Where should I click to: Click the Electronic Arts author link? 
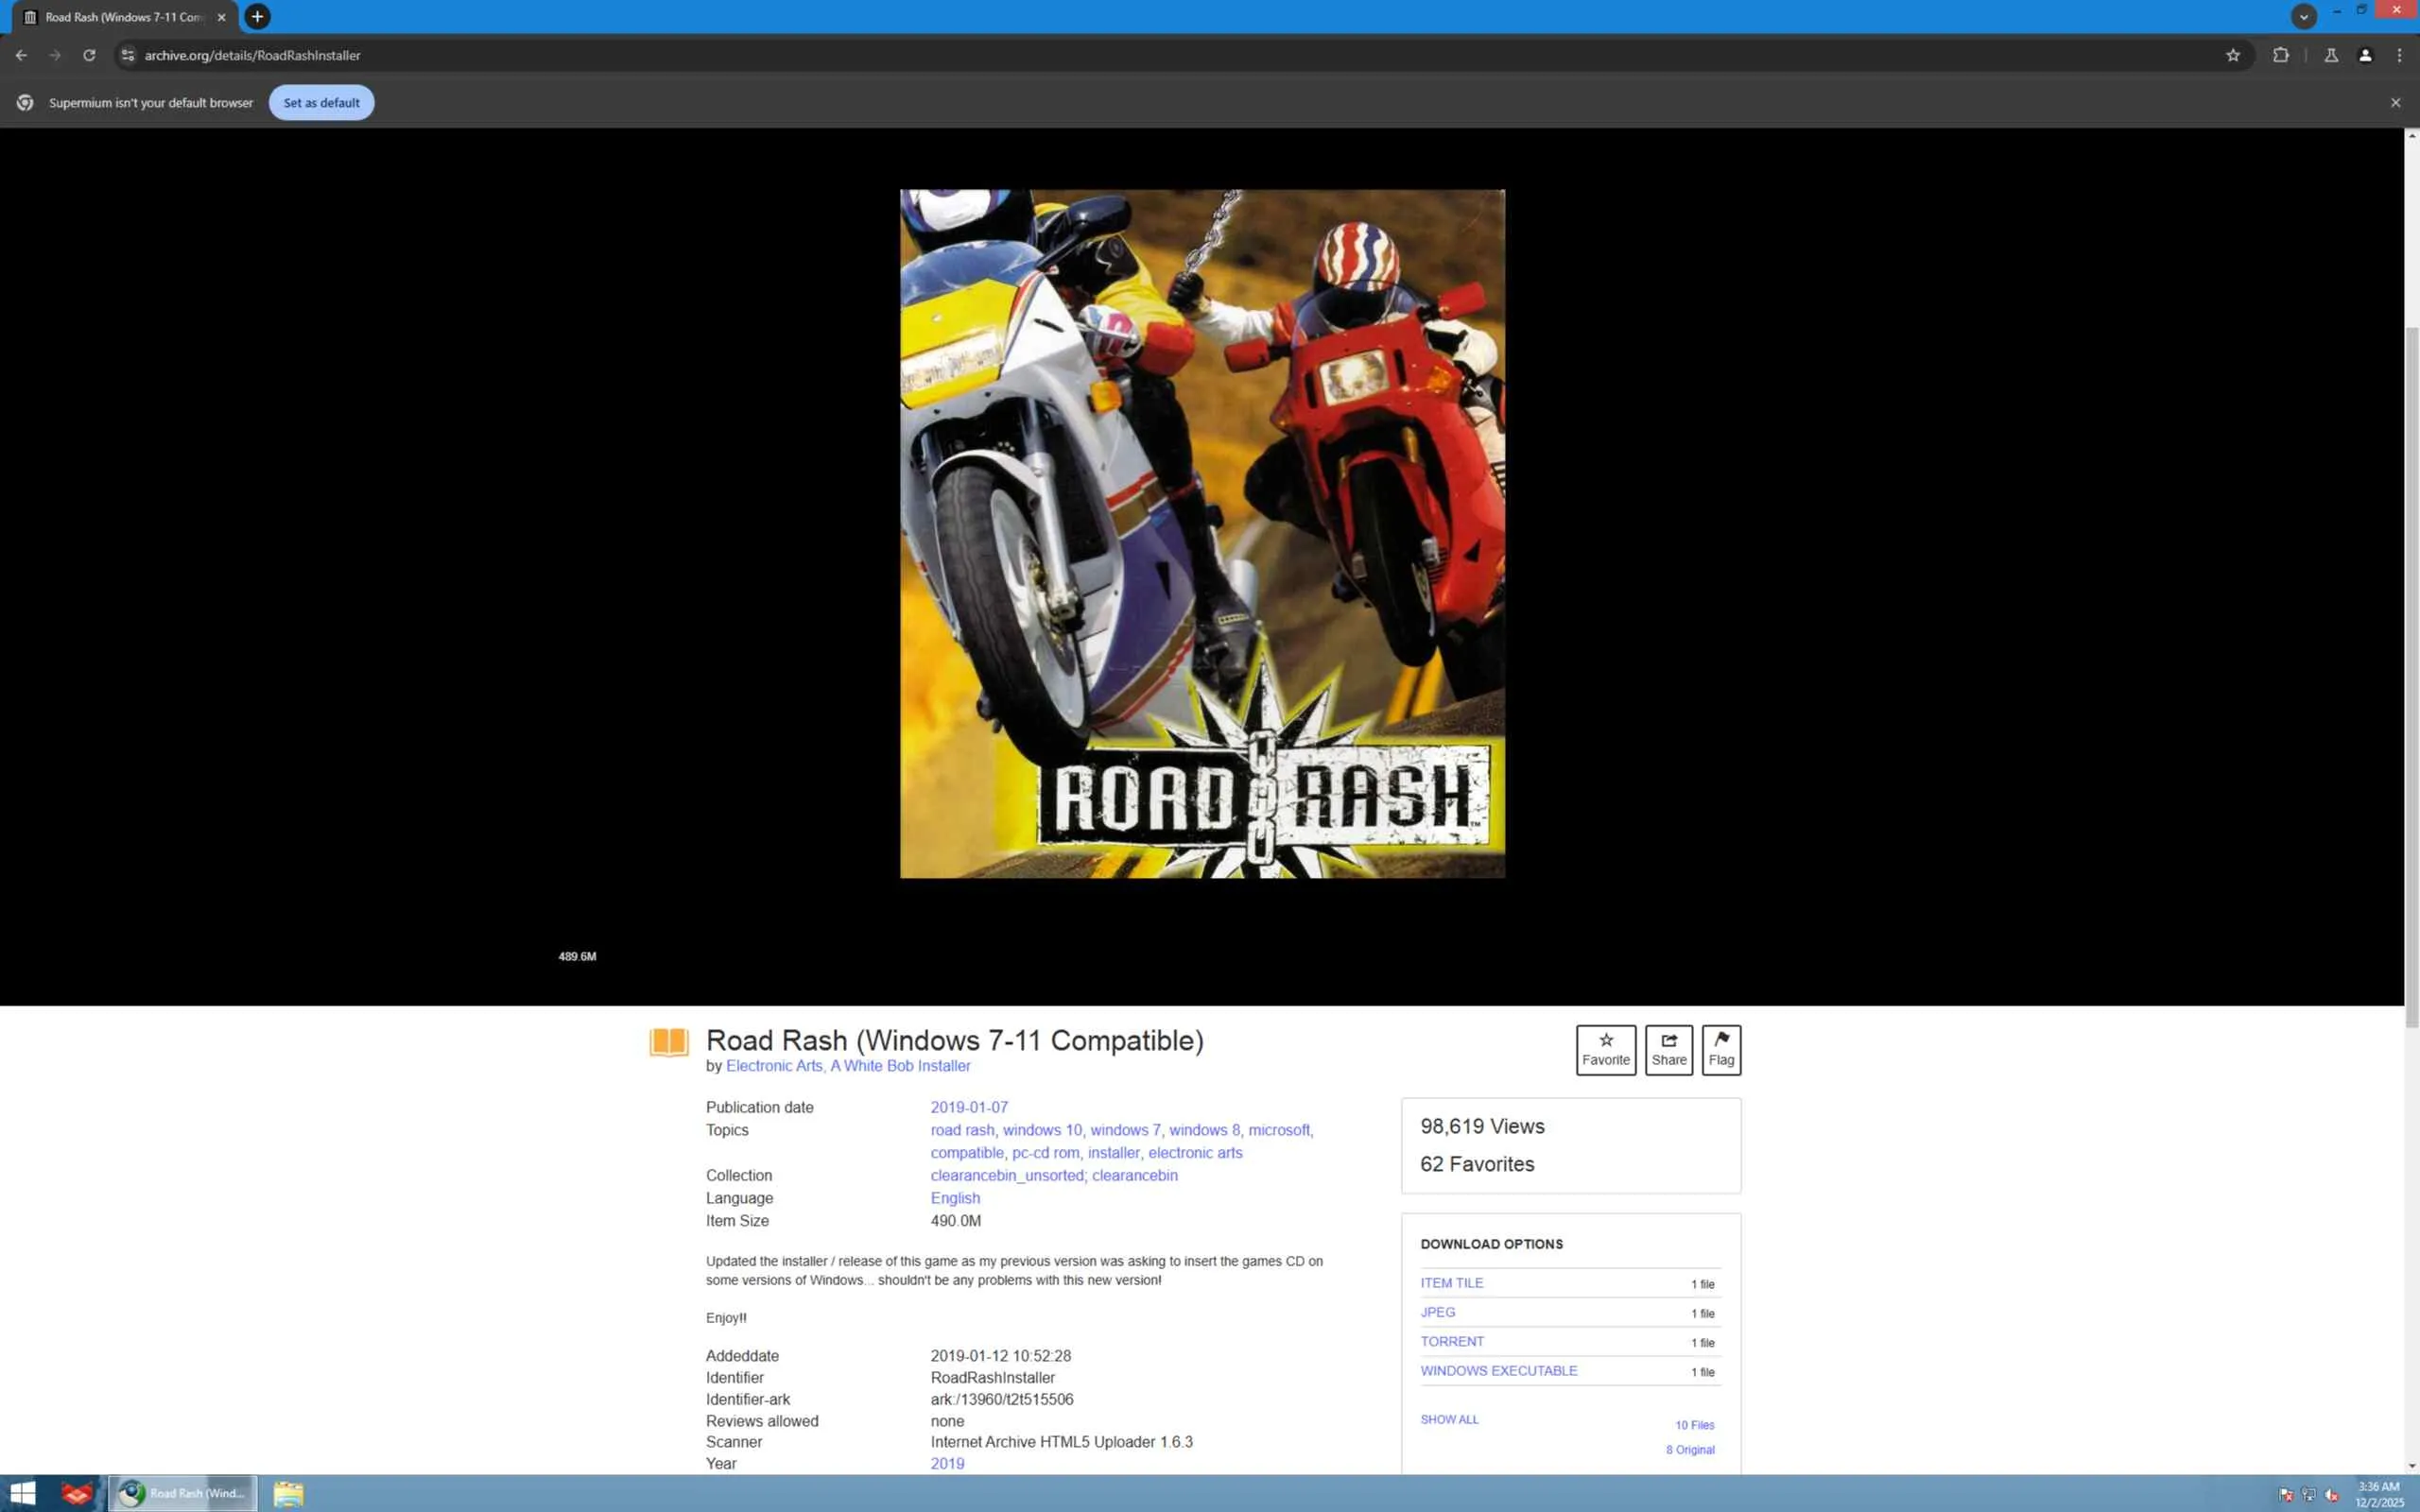click(x=773, y=1066)
